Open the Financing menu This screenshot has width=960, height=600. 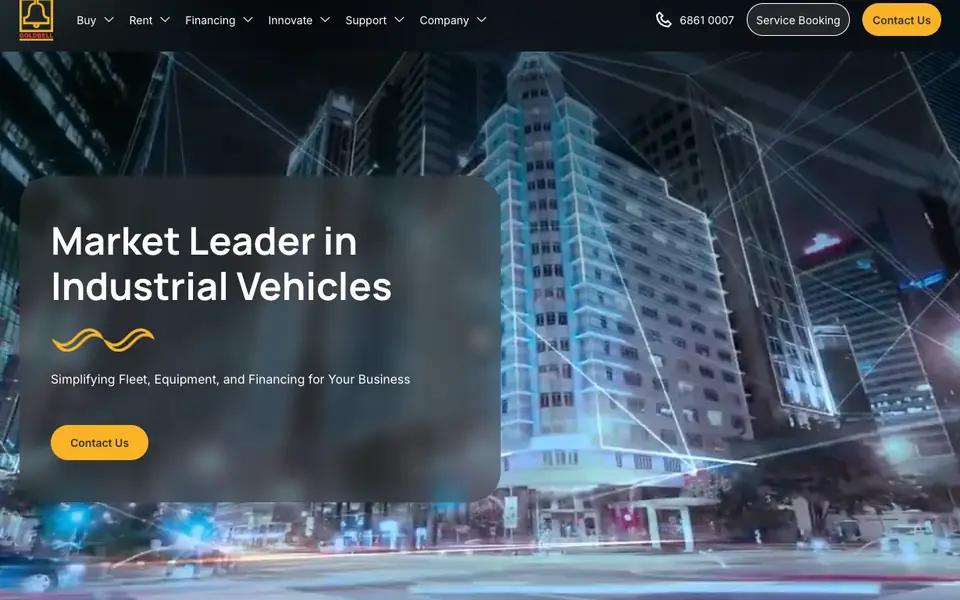[210, 20]
